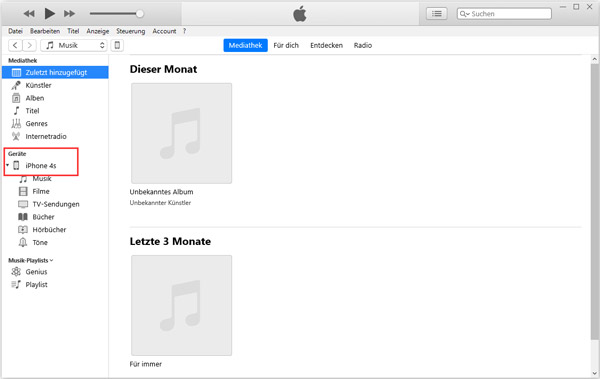Open Bücher under iPhone 4s
Viewport: 600px width, 379px height.
coord(43,217)
